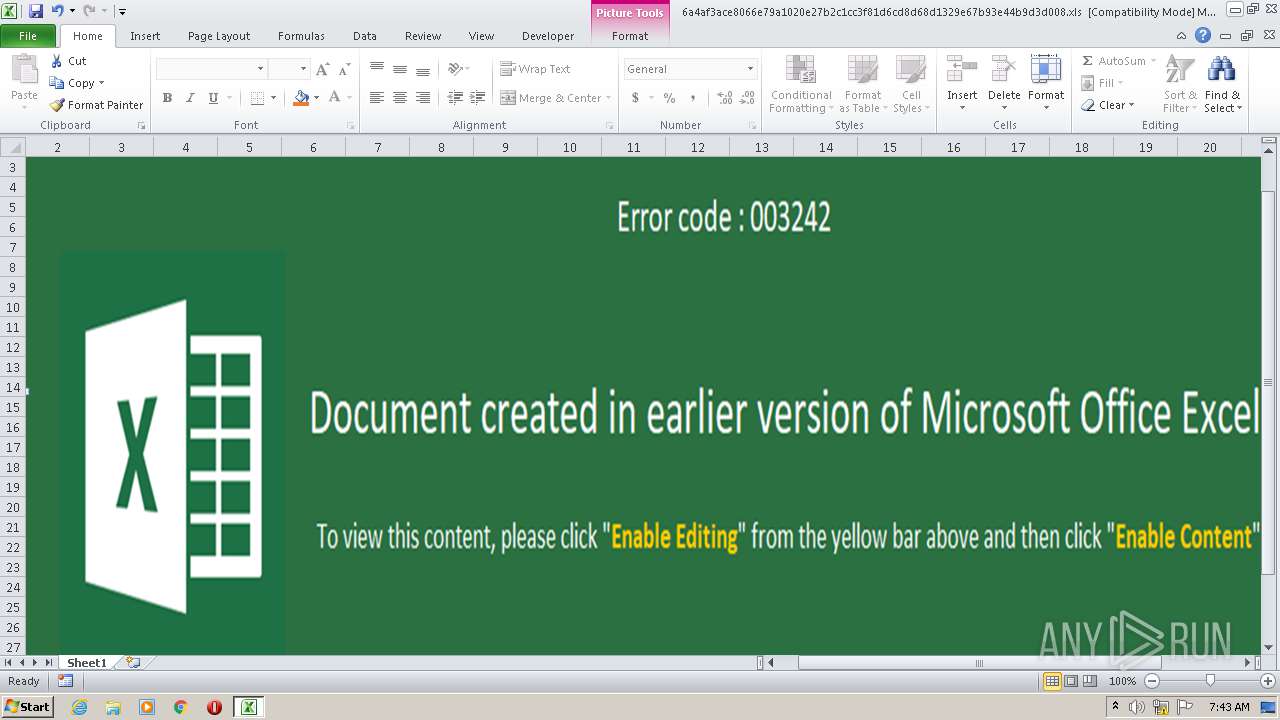Open Chrome from the taskbar
This screenshot has width=1280, height=720.
coord(181,707)
